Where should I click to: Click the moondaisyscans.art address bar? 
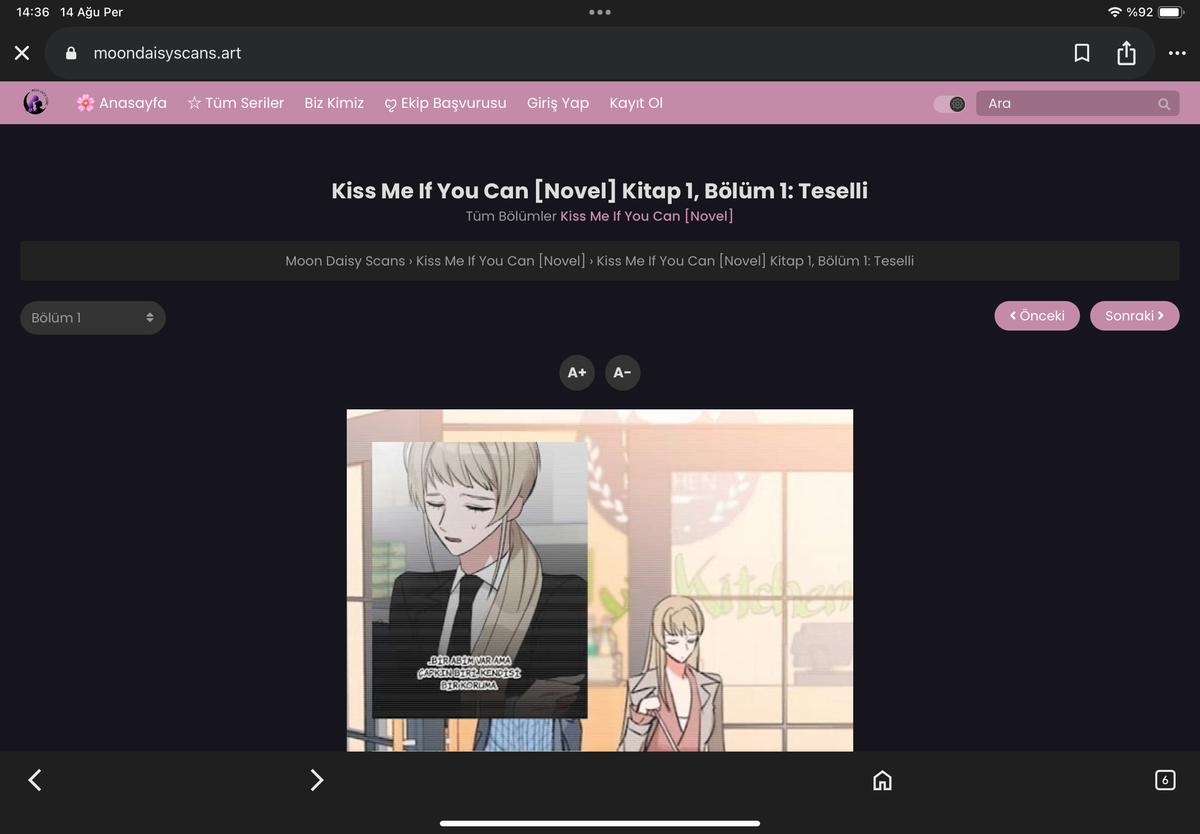[x=600, y=53]
